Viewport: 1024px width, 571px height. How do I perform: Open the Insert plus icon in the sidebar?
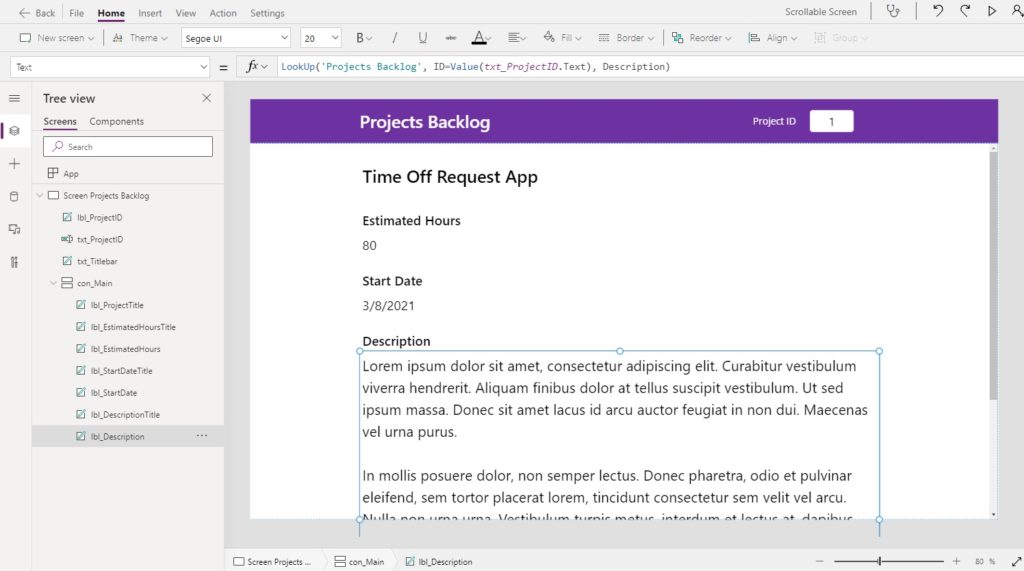point(14,164)
